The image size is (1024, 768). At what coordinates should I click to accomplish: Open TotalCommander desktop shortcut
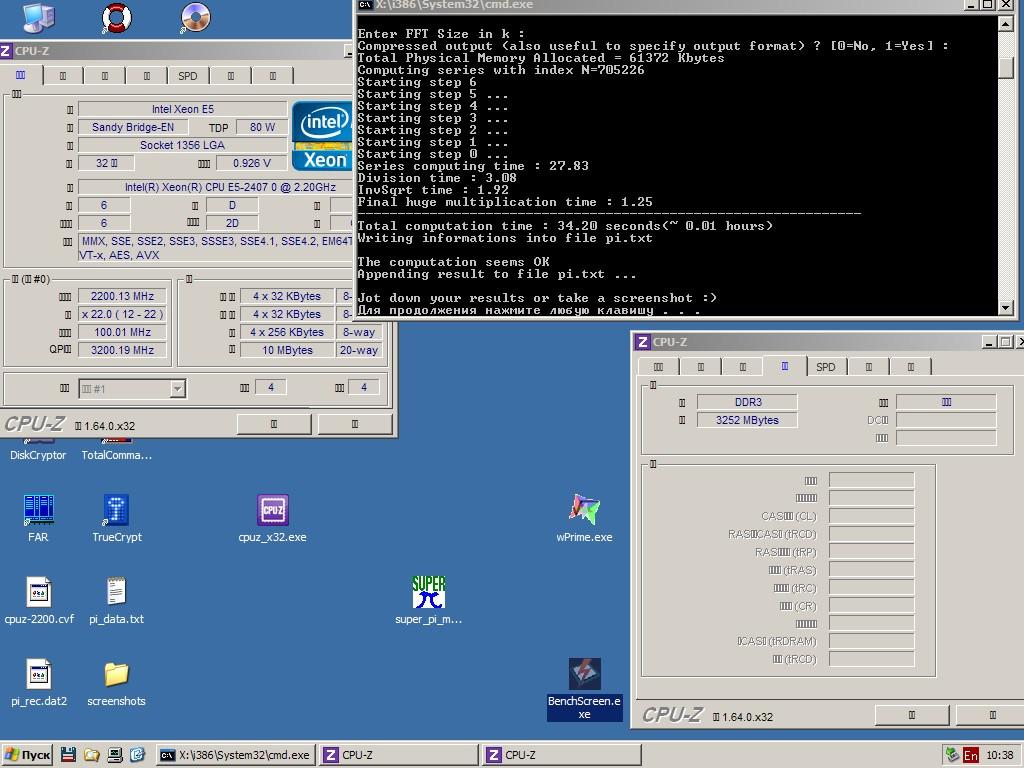point(116,455)
